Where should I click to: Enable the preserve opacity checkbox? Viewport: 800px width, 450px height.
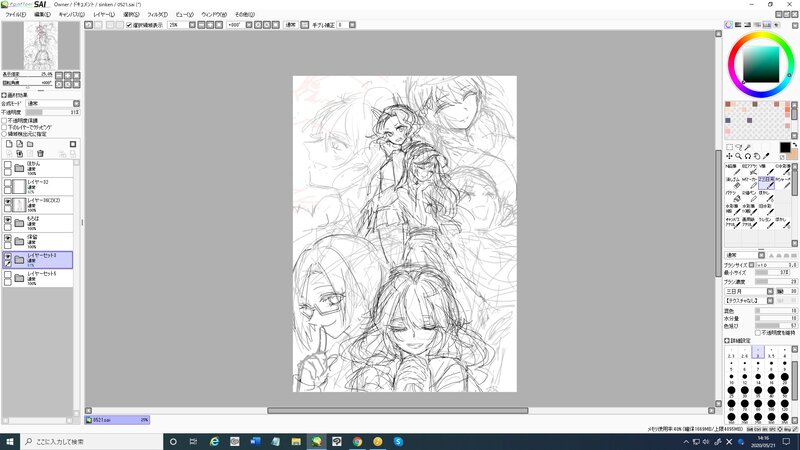tap(4, 120)
